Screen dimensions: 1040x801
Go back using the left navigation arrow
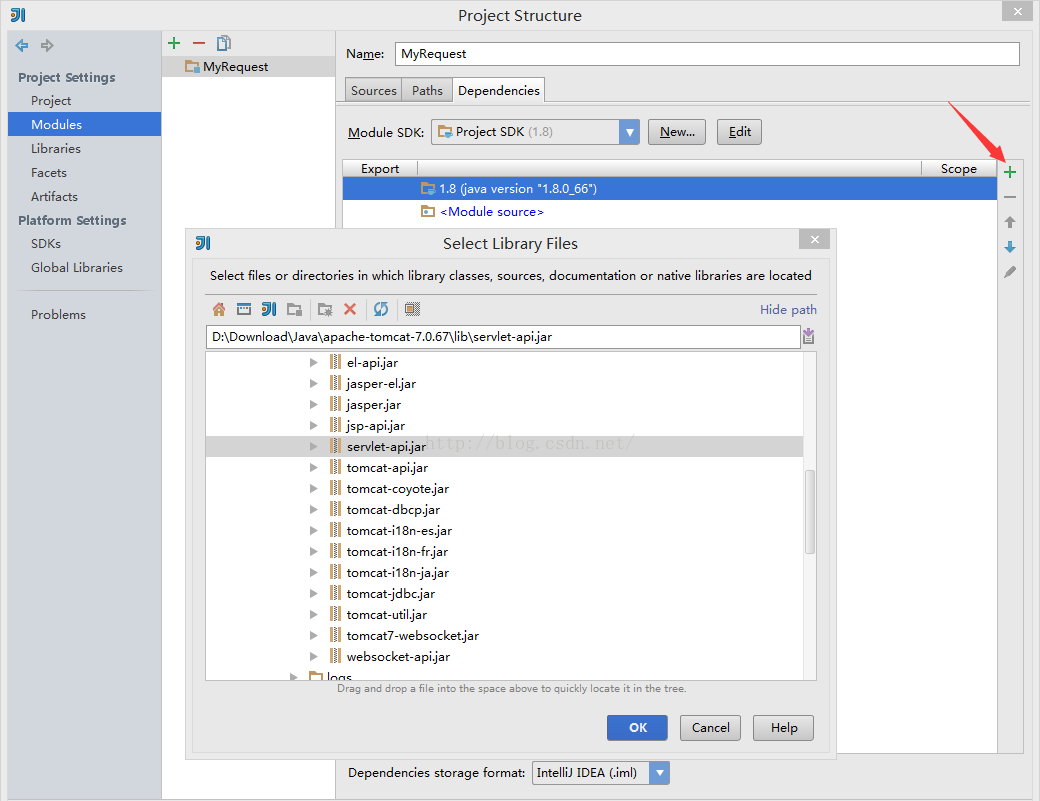22,46
